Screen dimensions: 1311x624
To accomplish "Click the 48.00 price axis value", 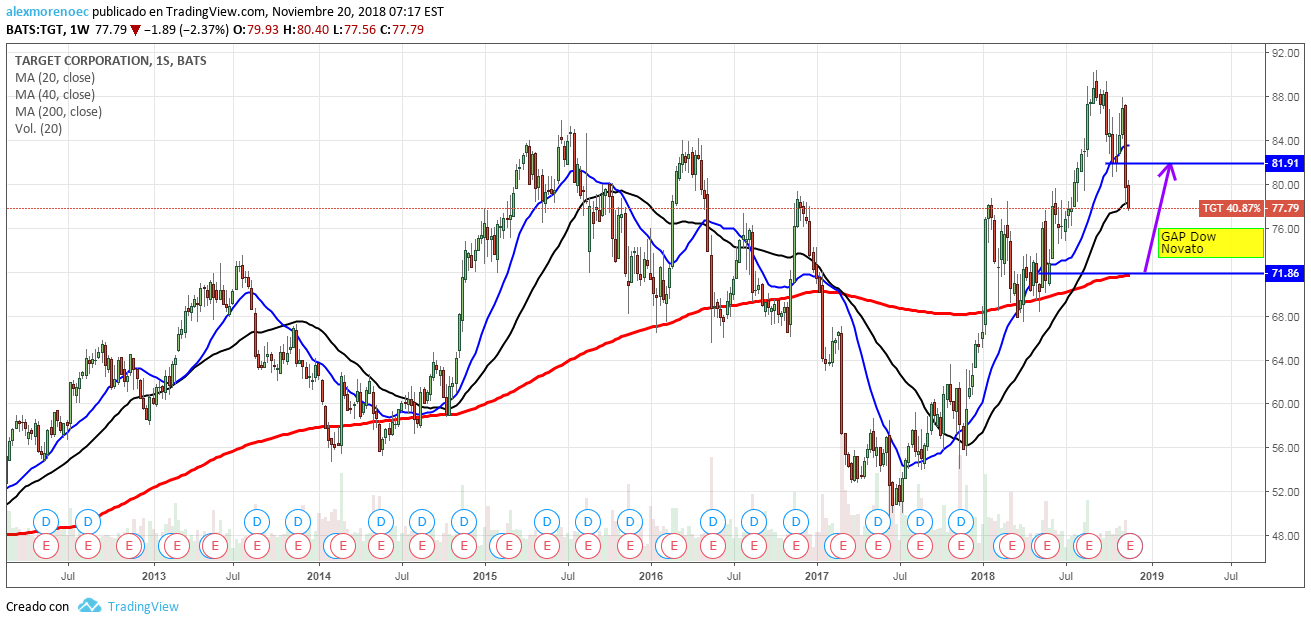I will [x=1284, y=536].
